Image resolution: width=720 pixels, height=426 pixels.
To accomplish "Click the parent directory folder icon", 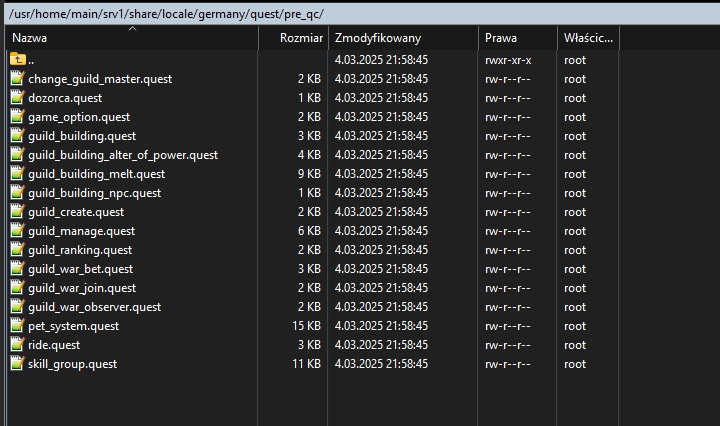I will tap(17, 60).
